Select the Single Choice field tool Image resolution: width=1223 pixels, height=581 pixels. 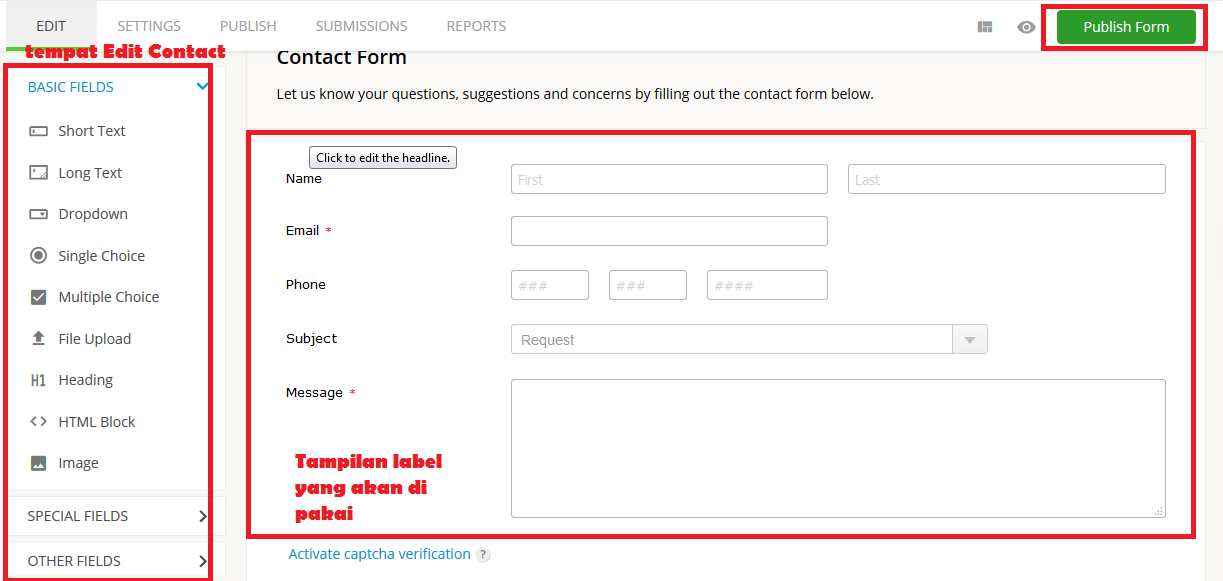click(x=99, y=255)
